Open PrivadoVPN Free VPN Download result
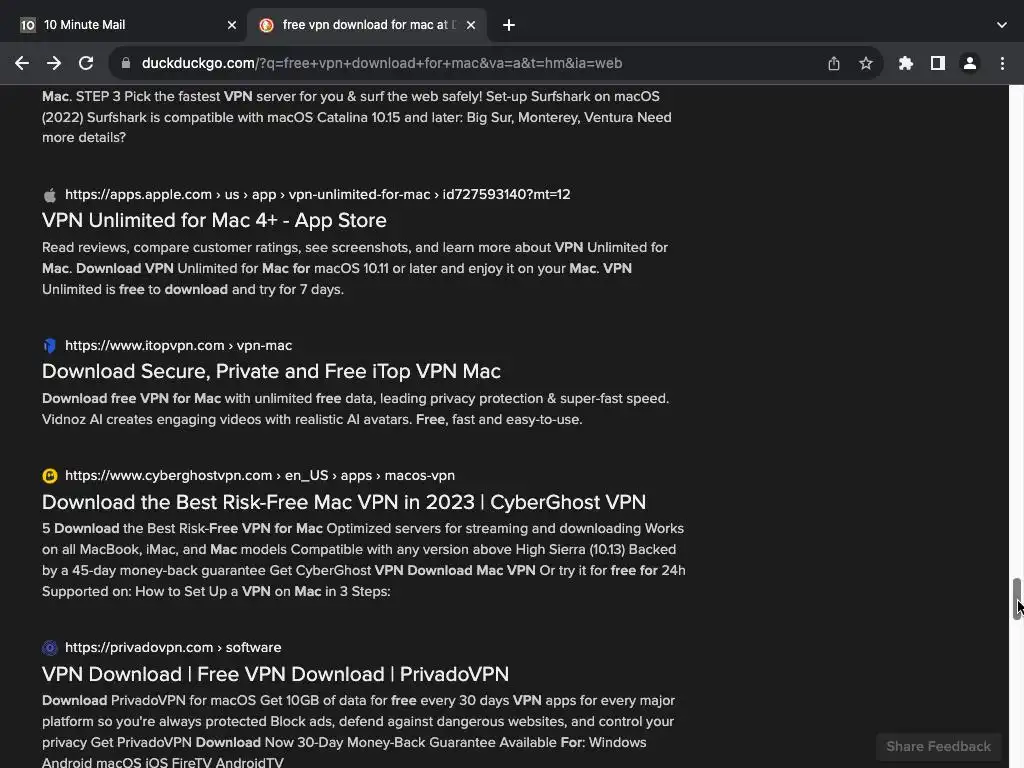Screen dimensions: 1024x768 click(x=275, y=673)
